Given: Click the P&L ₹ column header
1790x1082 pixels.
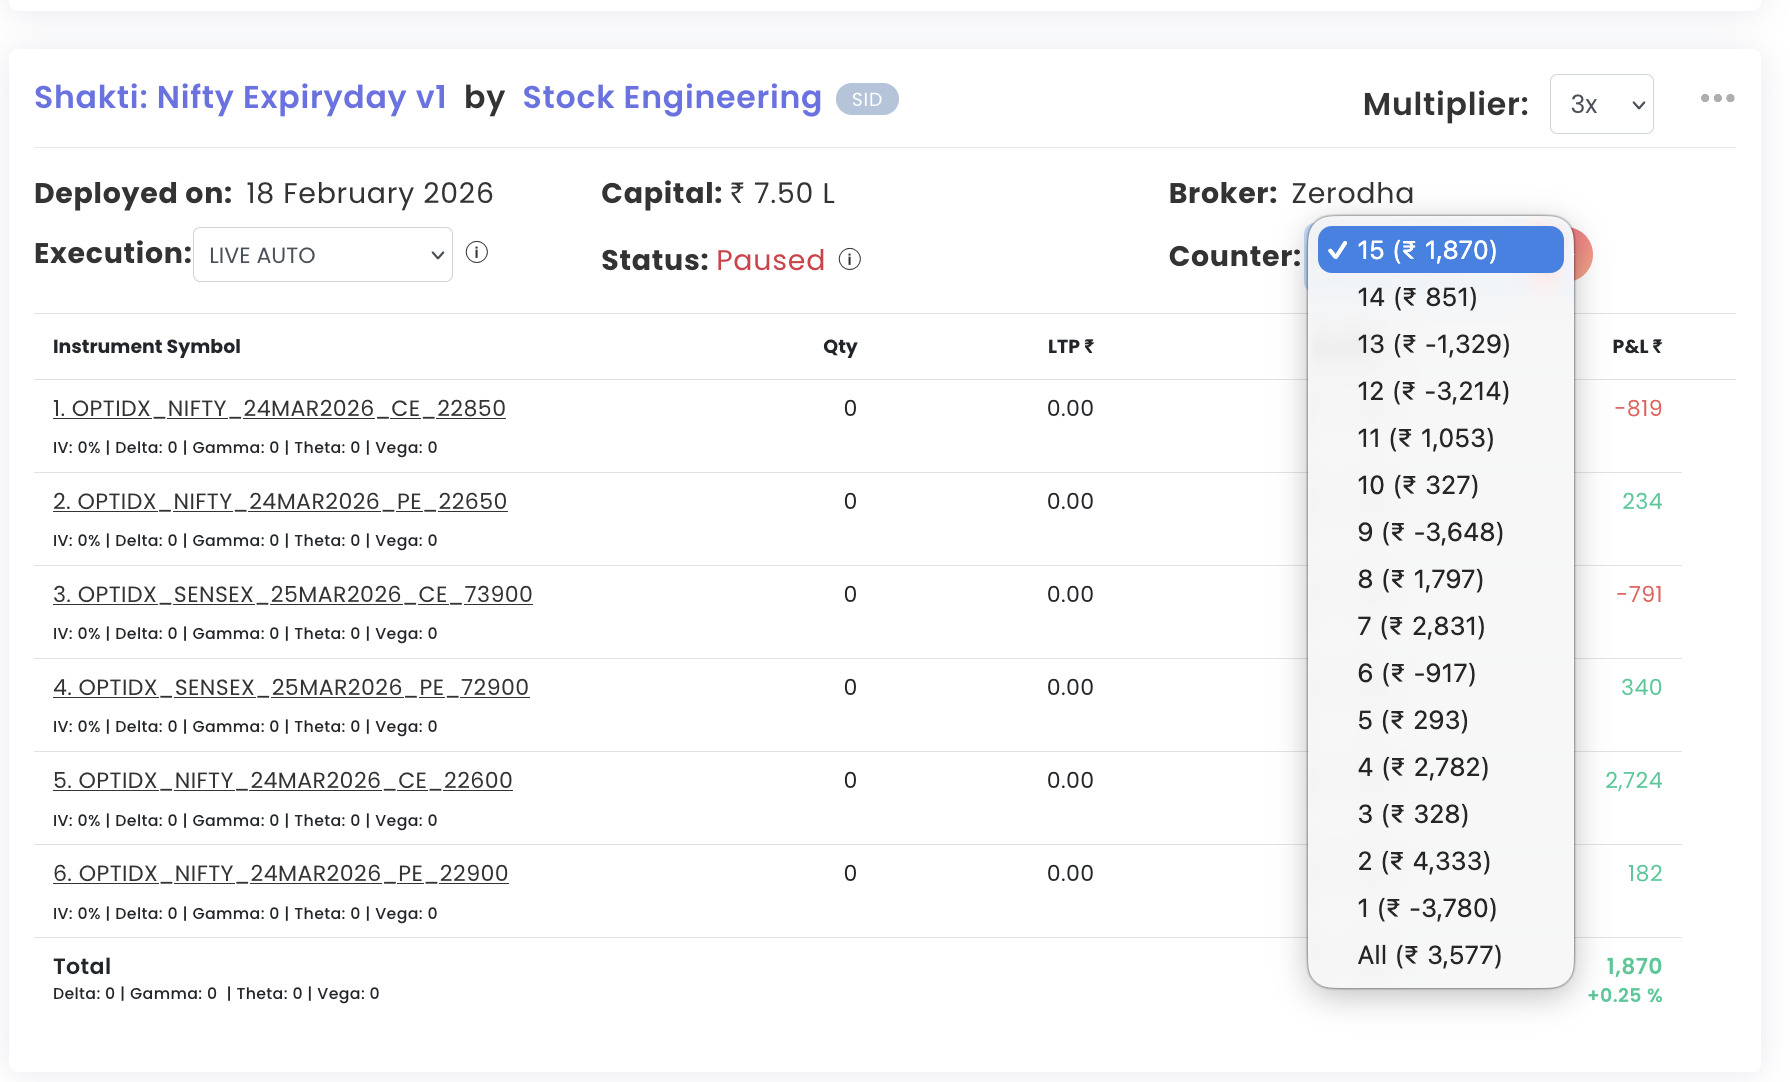Looking at the screenshot, I should coord(1636,346).
